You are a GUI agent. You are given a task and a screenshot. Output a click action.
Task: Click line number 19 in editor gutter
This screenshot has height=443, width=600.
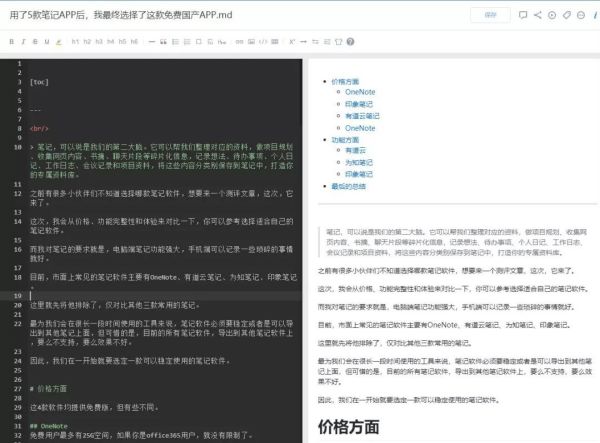pyautogui.click(x=18, y=296)
